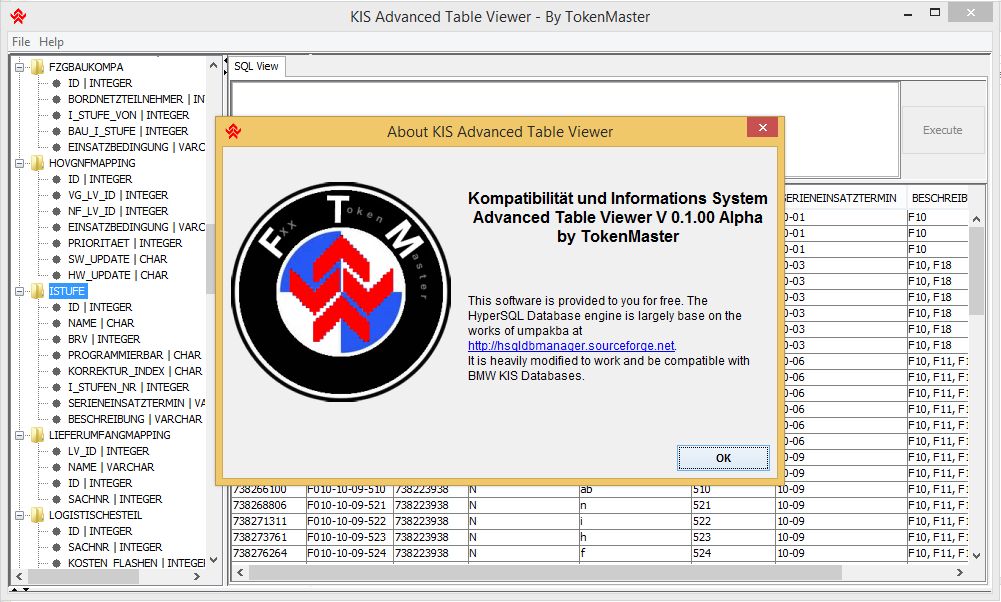Viewport: 1001px width, 602px height.
Task: Select BORDNETZTEILNEHMER column node
Action: pos(136,99)
